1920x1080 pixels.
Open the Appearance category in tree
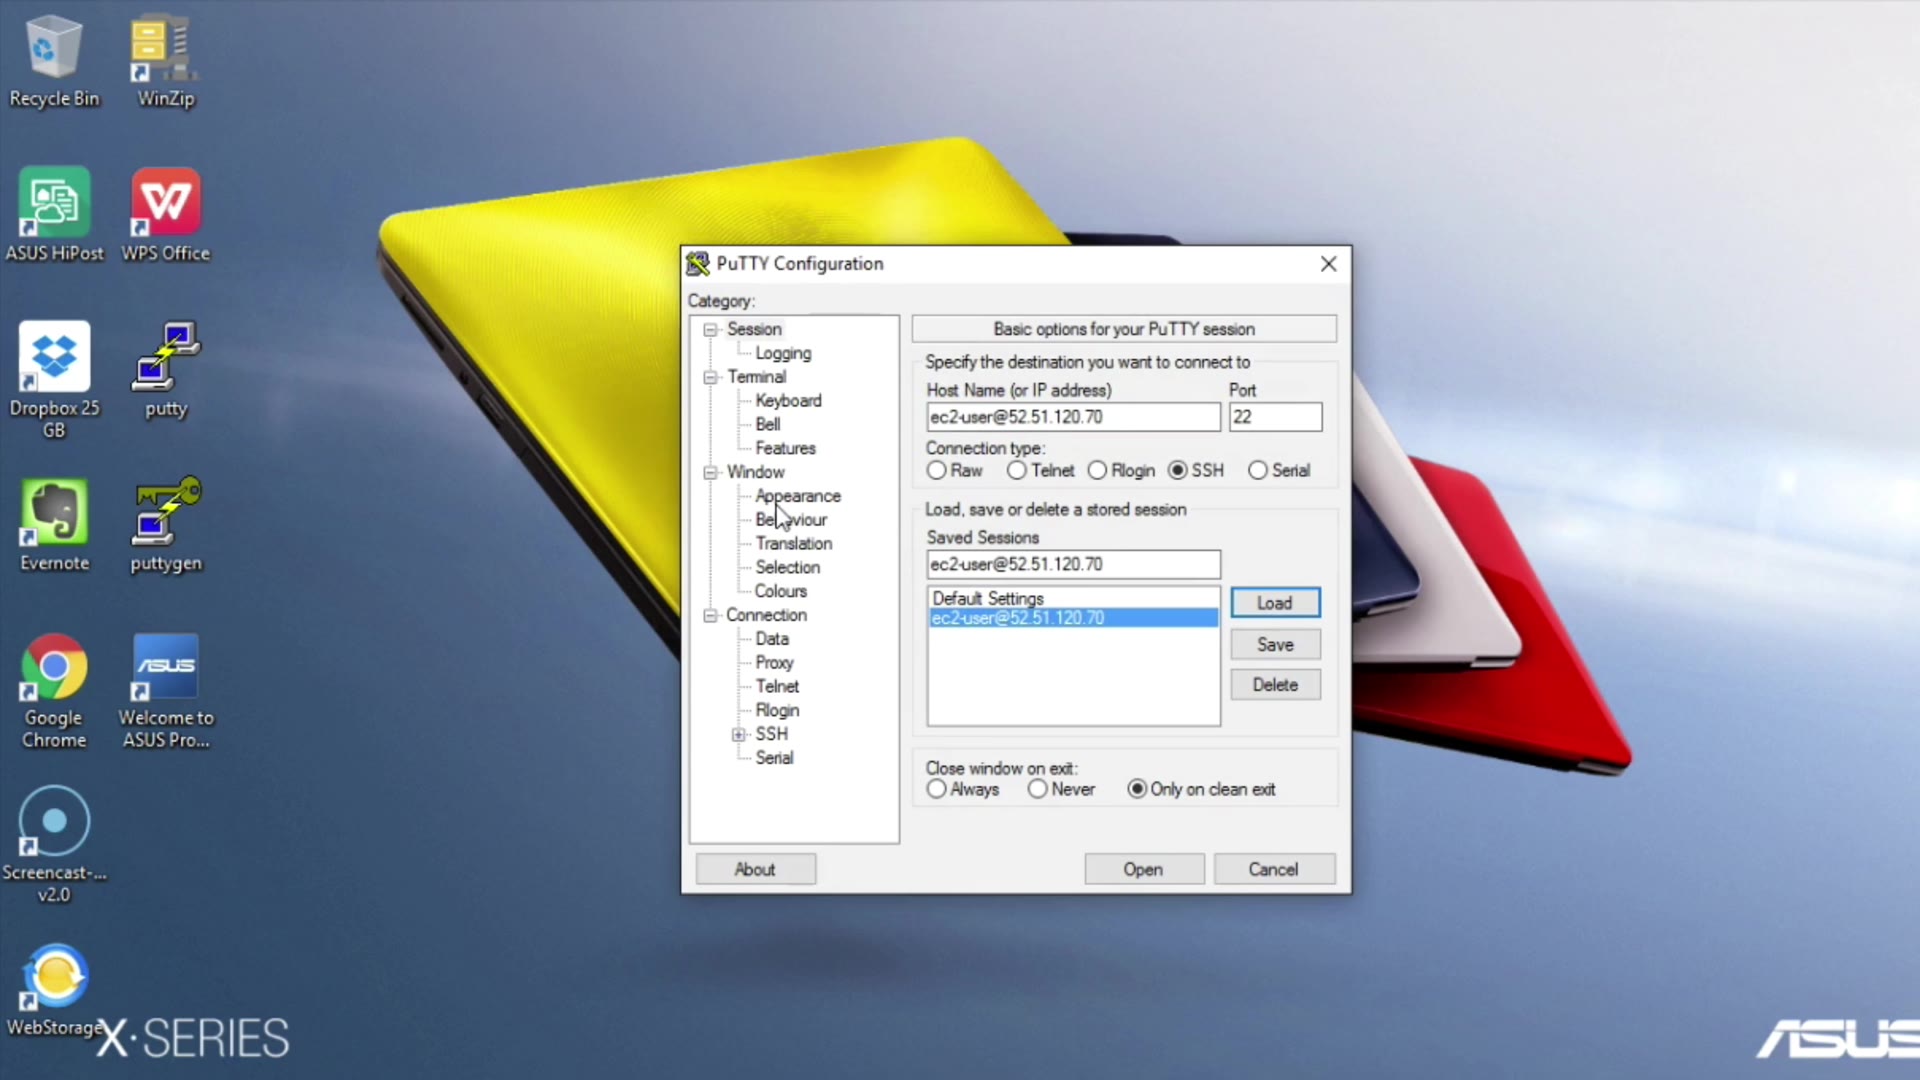pos(797,496)
